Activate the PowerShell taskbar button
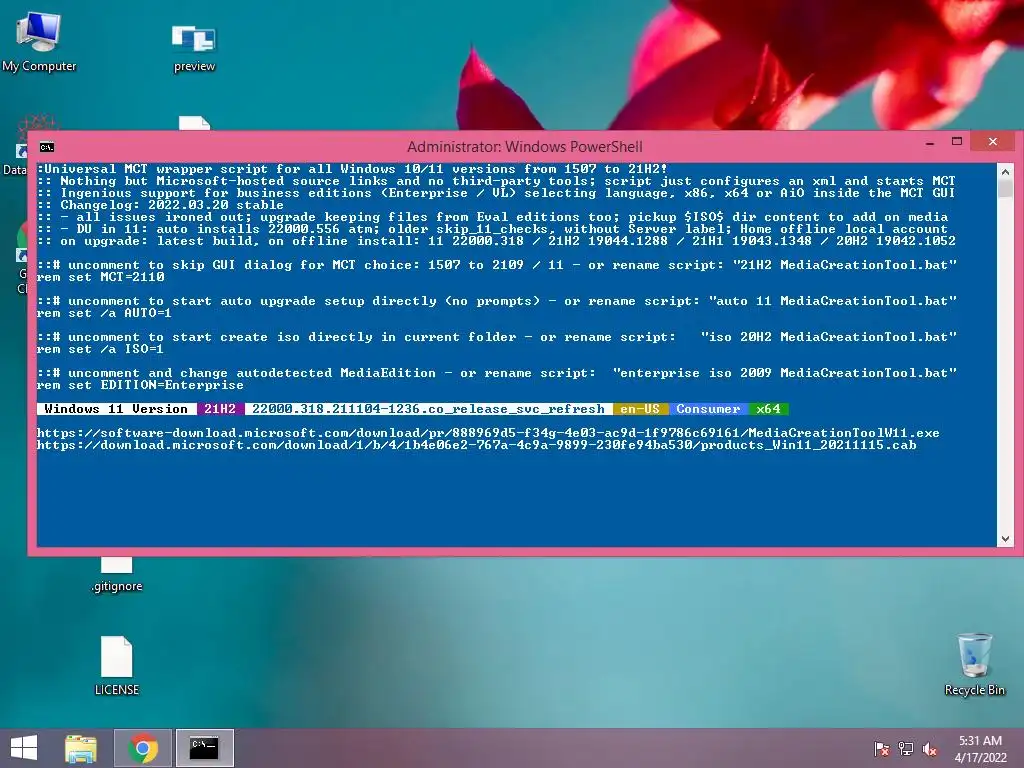 click(204, 748)
